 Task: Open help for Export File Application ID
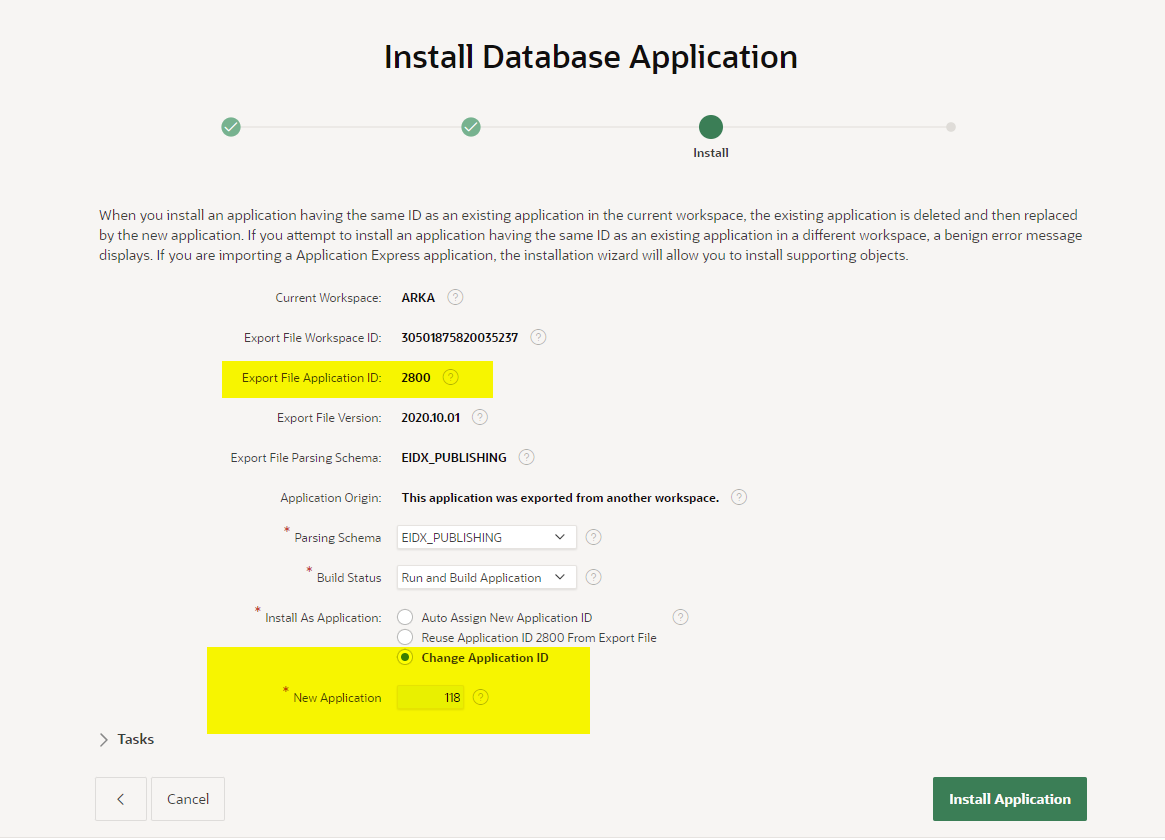[450, 377]
